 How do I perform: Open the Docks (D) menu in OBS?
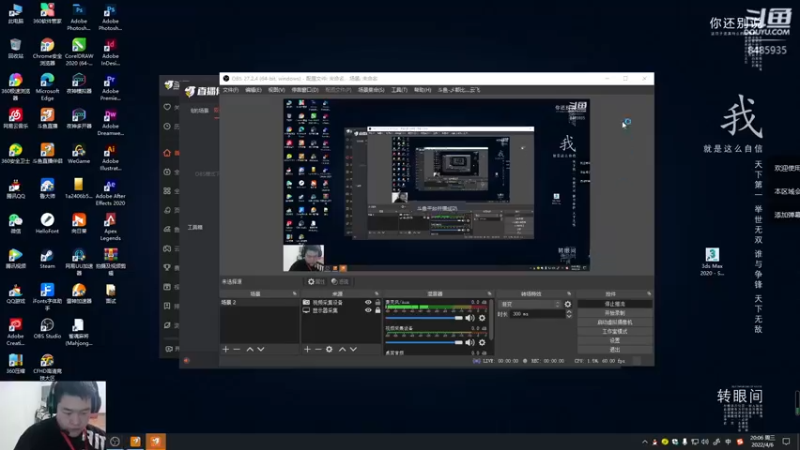305,90
